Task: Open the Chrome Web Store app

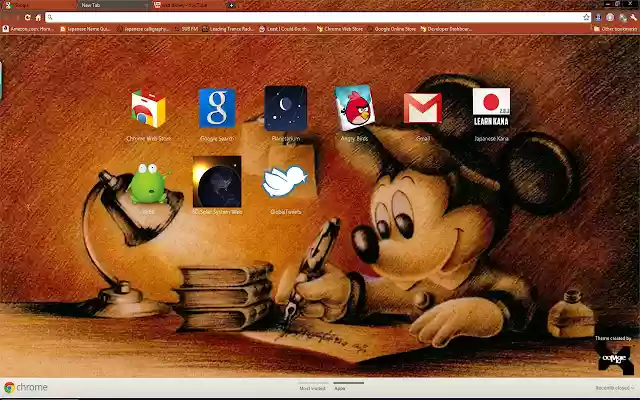Action: tap(148, 109)
